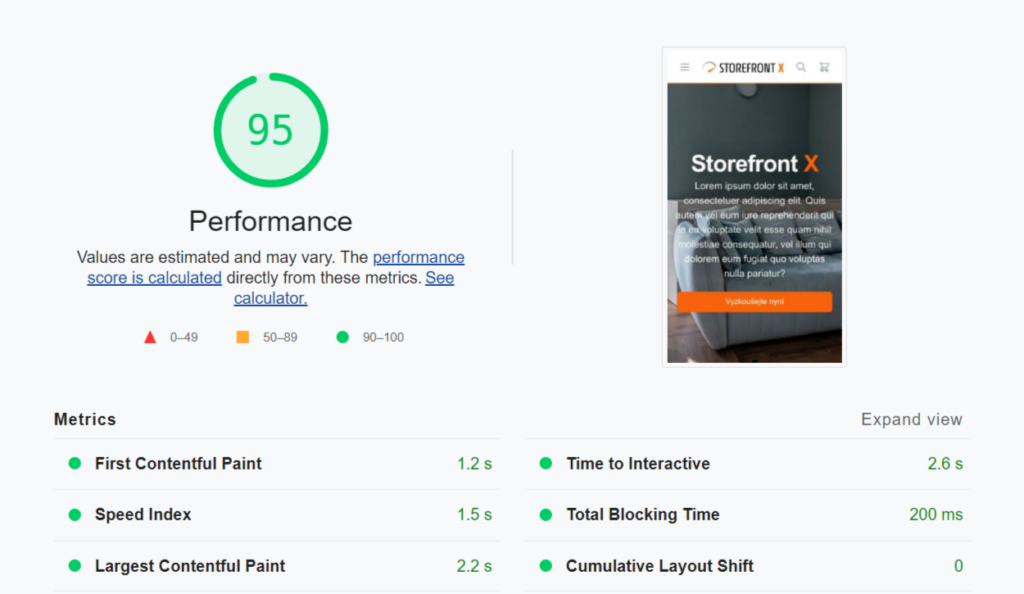Open the Largest Contentful Paint metric row
The image size is (1024, 594).
[x=278, y=566]
